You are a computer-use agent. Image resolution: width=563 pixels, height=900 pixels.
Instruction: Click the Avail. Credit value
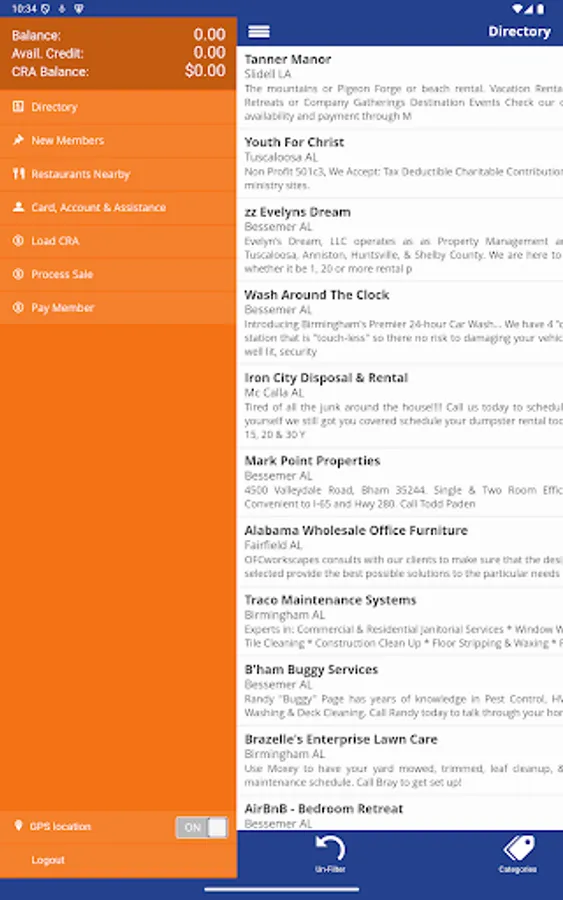pyautogui.click(x=209, y=52)
